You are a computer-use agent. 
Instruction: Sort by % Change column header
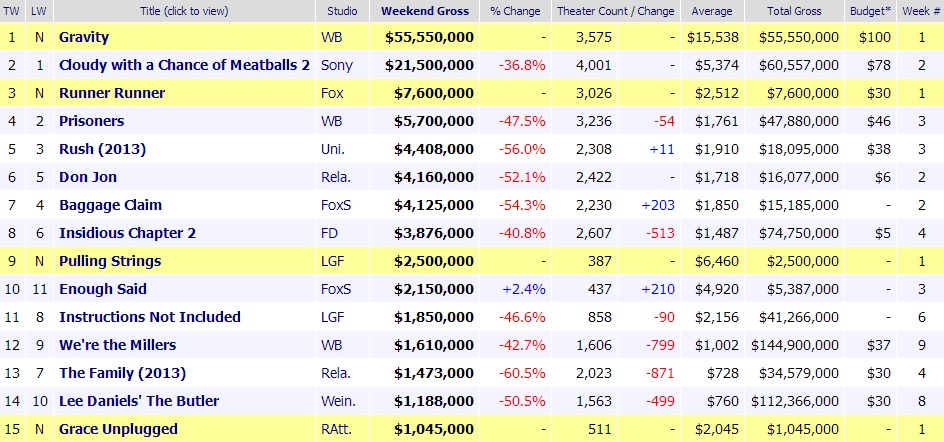515,11
